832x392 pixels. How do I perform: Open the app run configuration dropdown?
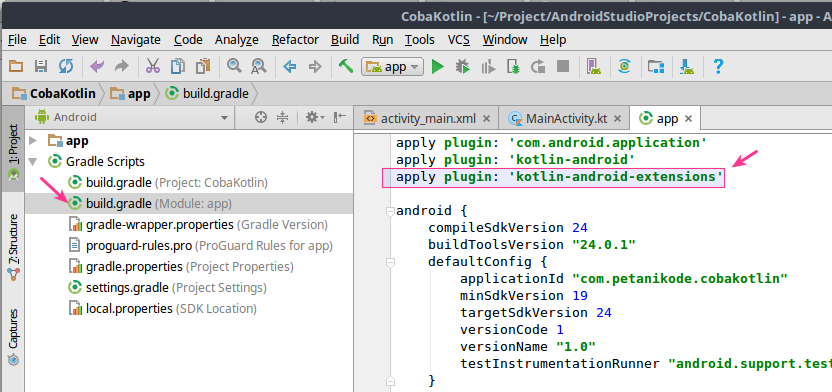[x=392, y=66]
